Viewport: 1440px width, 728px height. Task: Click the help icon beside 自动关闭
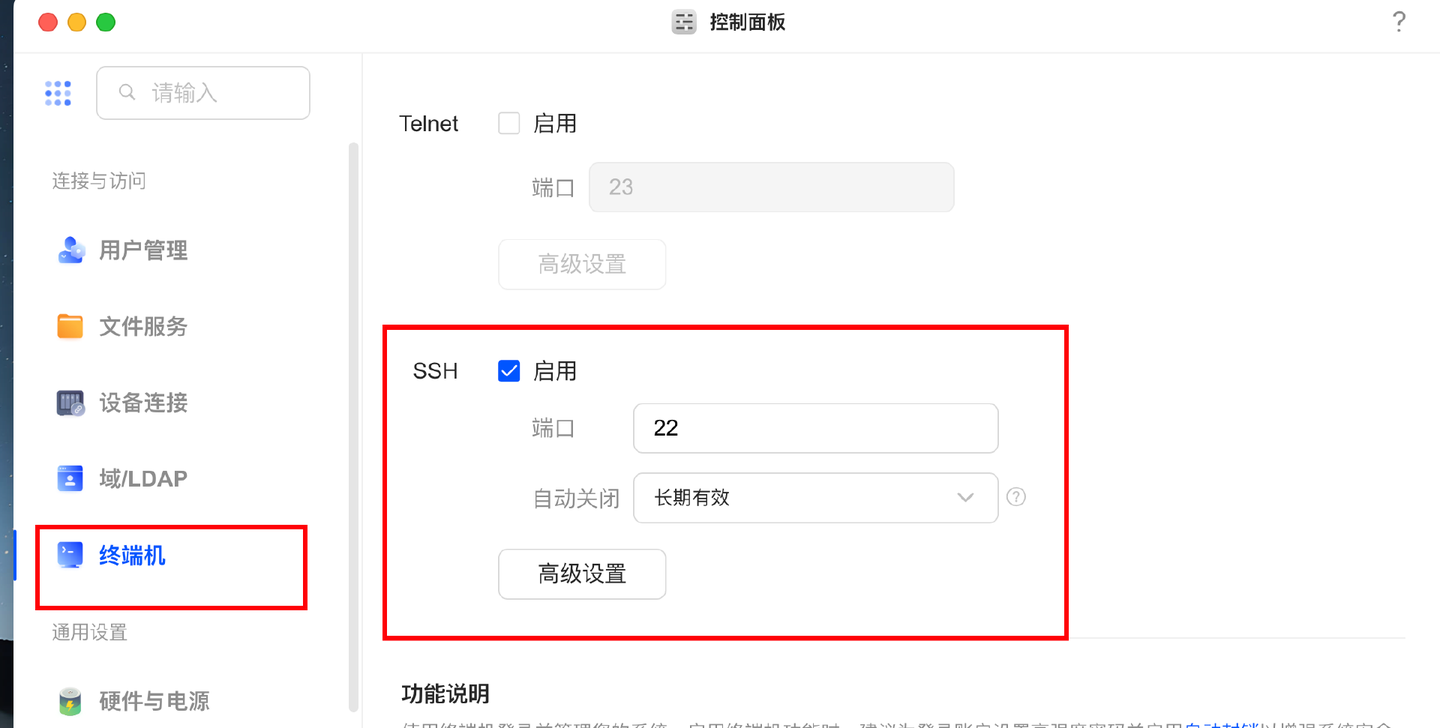point(1016,497)
